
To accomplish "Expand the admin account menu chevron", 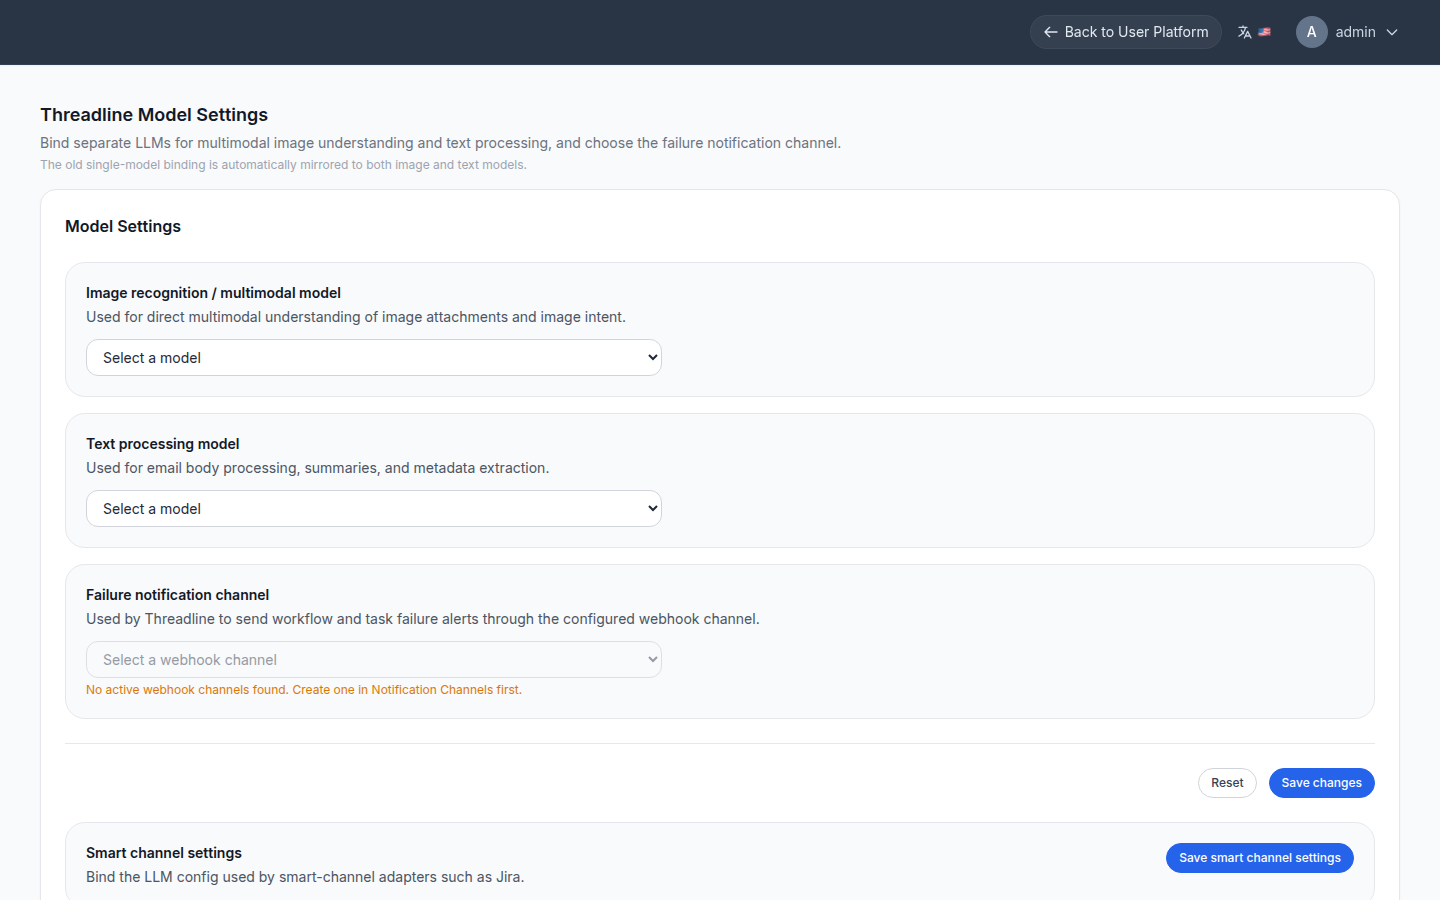I will [1392, 32].
